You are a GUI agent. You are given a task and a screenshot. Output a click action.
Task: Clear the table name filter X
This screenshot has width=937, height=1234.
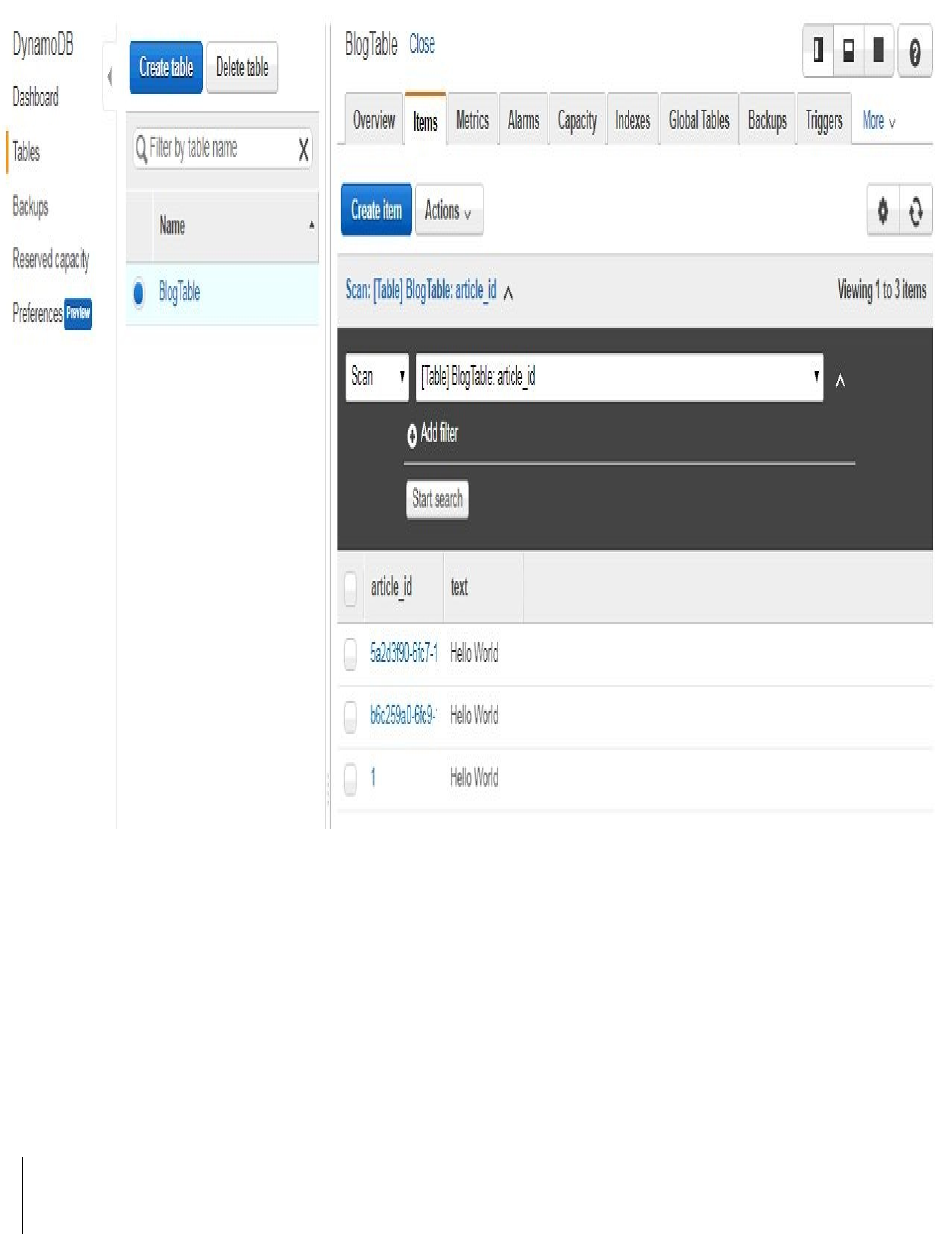pyautogui.click(x=303, y=150)
